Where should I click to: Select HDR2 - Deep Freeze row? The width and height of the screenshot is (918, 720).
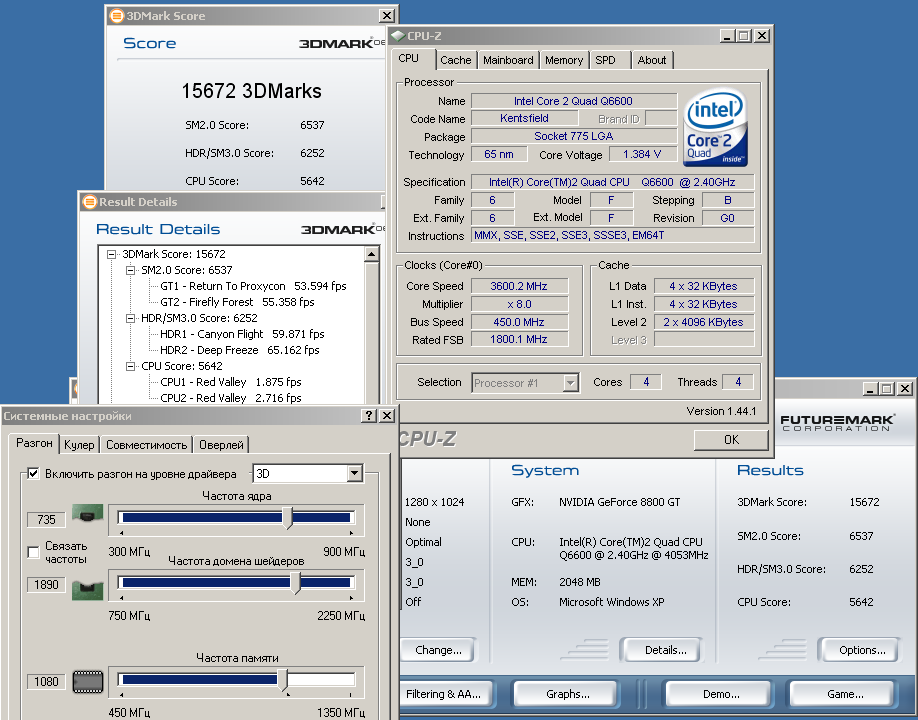point(239,350)
